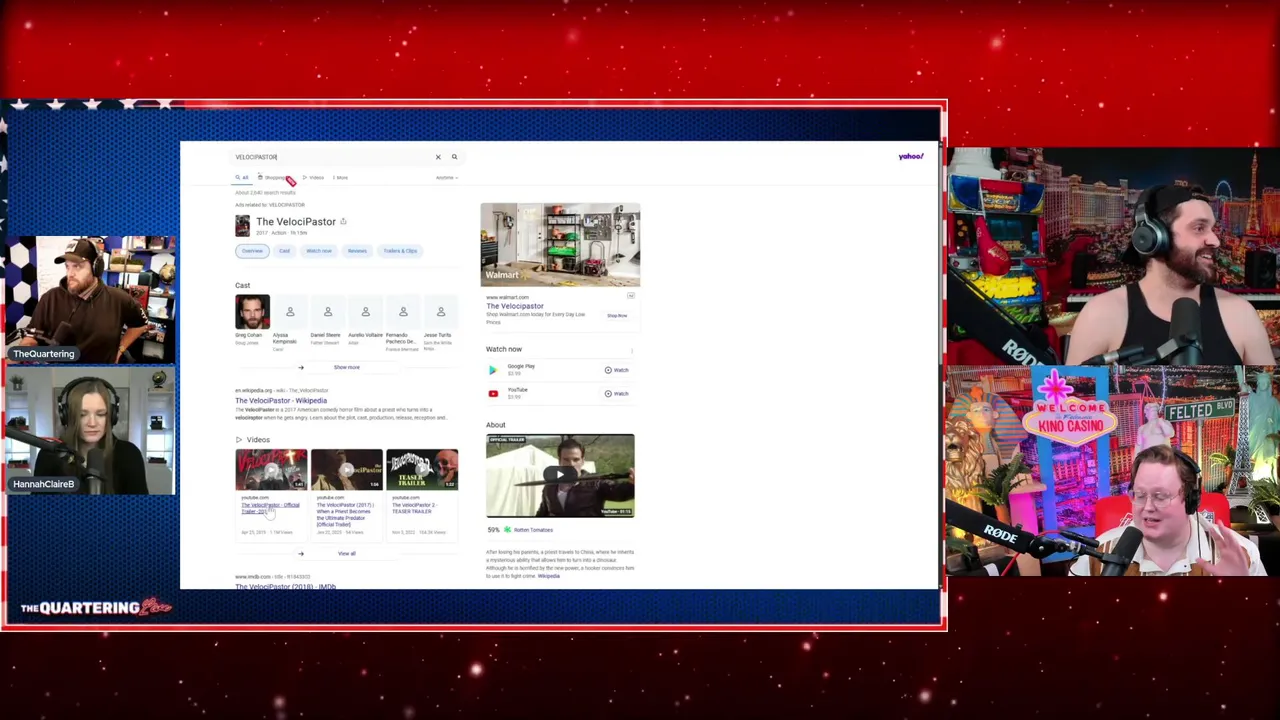Play the 2017 Official Trailer video thumbnail
1280x720 pixels.
346,470
